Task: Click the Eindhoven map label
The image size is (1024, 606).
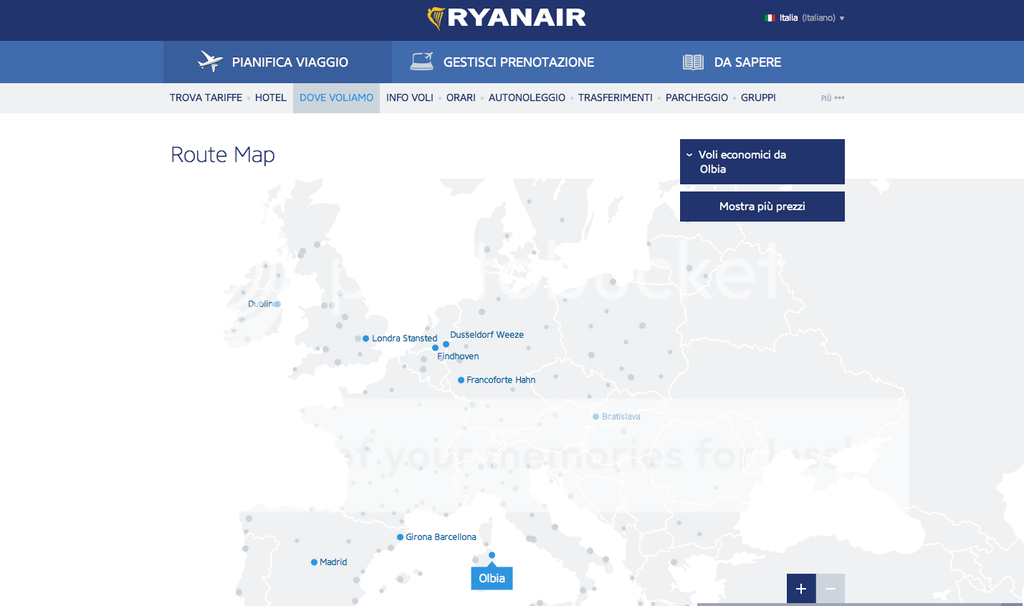Action: [x=458, y=357]
